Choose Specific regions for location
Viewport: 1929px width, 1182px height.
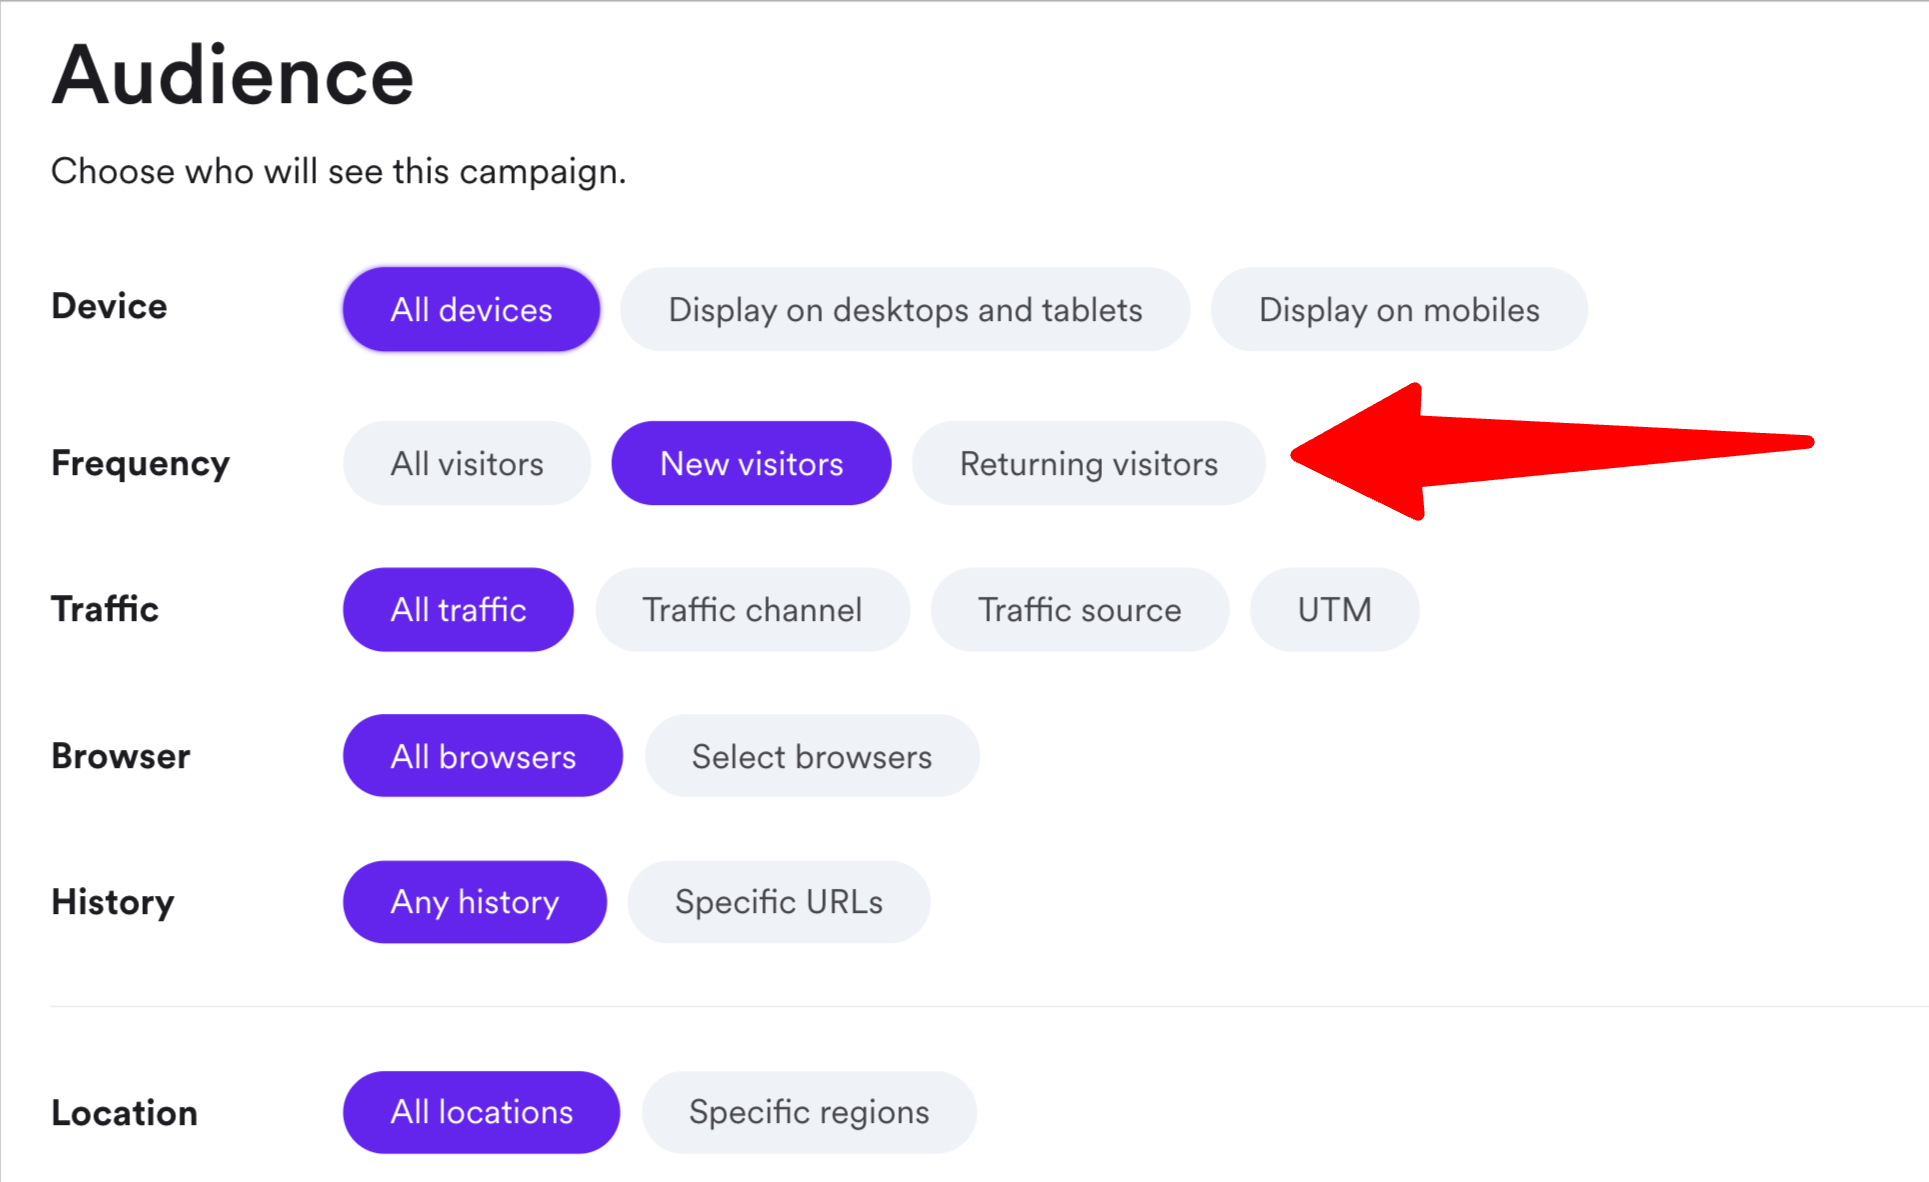pos(808,1112)
